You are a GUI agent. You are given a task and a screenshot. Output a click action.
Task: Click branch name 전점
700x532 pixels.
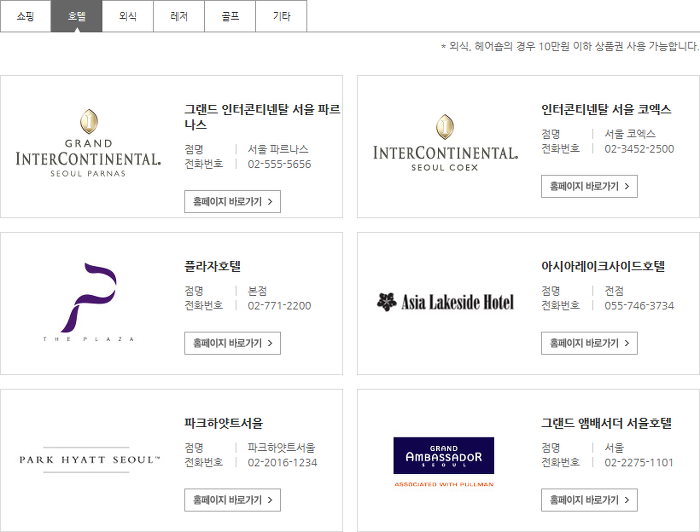614,291
